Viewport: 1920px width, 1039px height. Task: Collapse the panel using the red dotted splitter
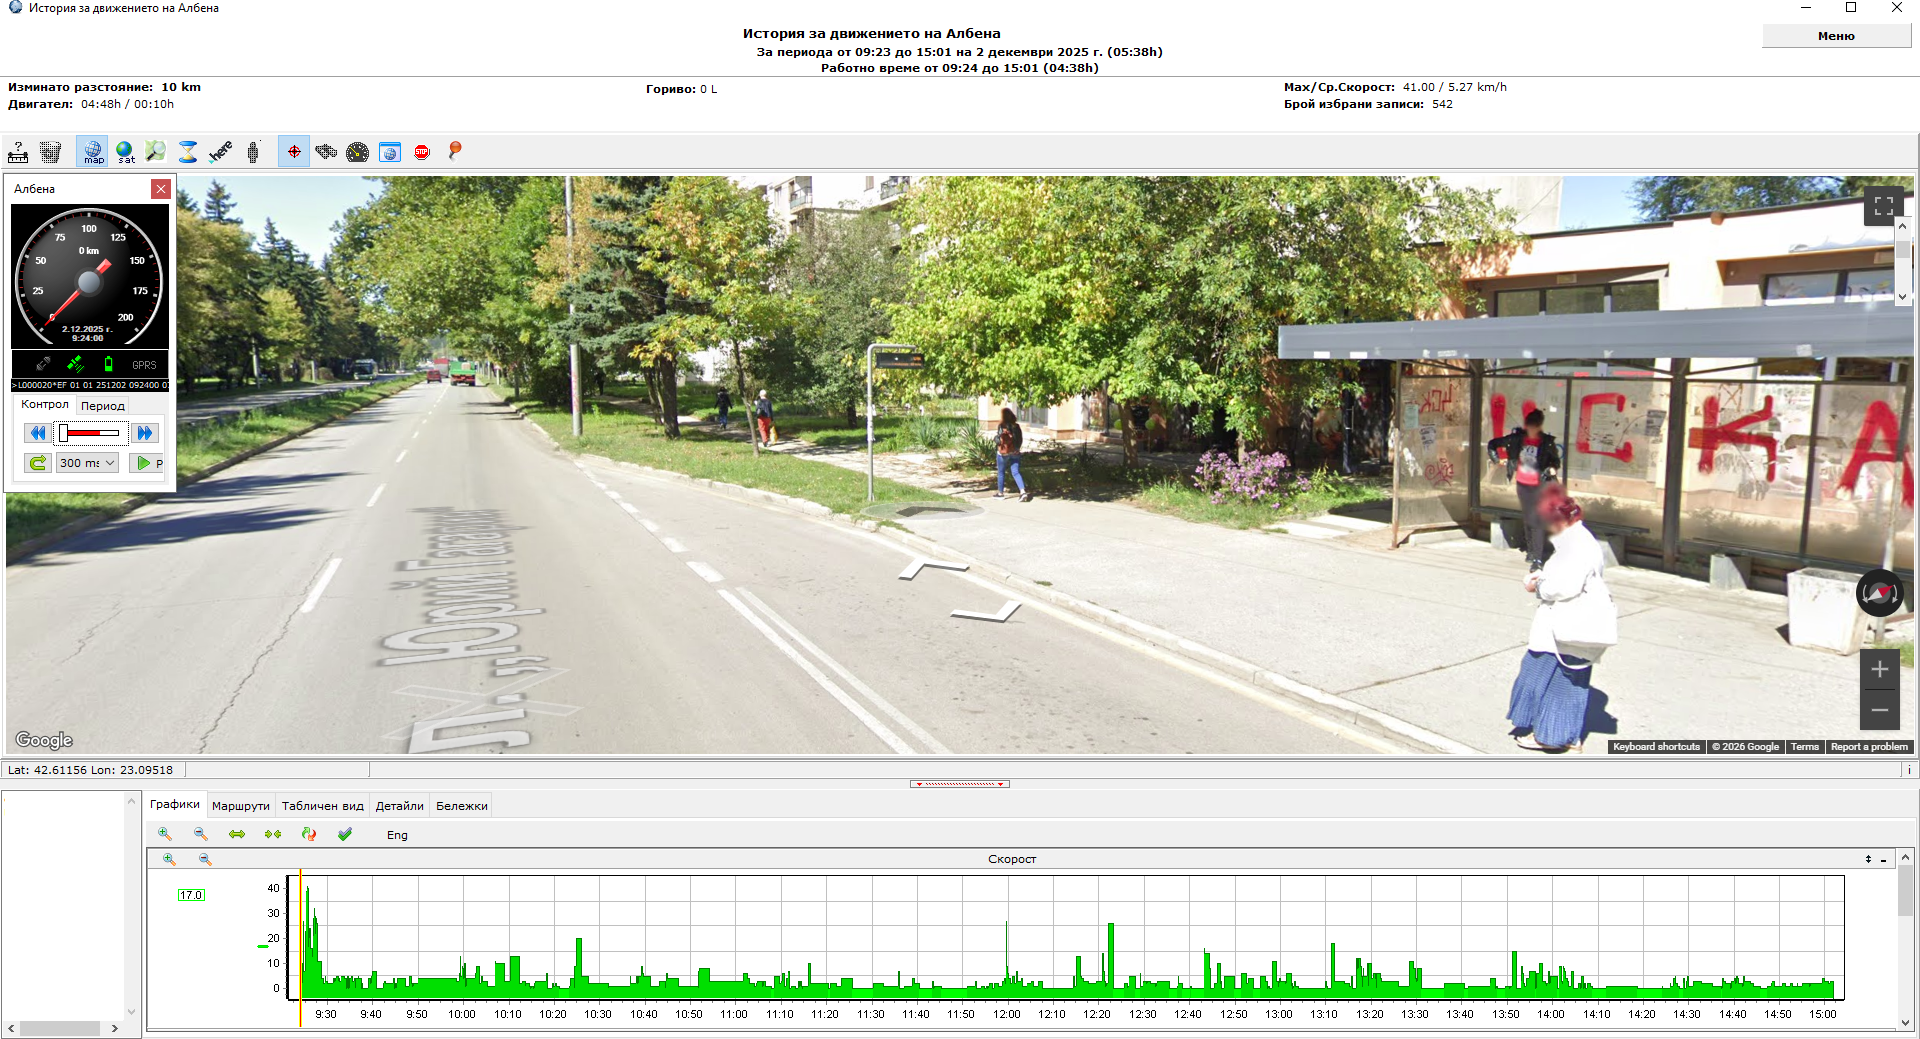pos(959,784)
